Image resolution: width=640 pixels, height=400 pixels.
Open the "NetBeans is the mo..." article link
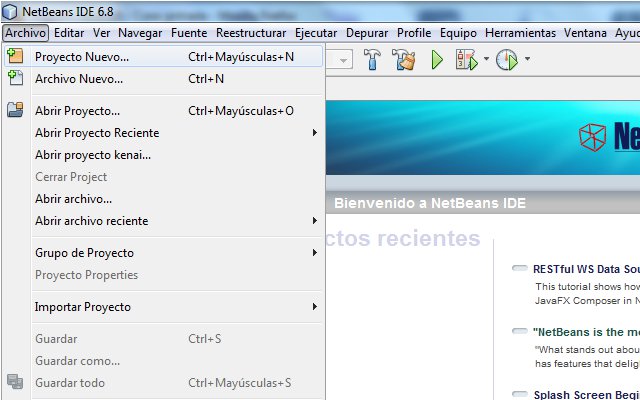pyautogui.click(x=586, y=332)
